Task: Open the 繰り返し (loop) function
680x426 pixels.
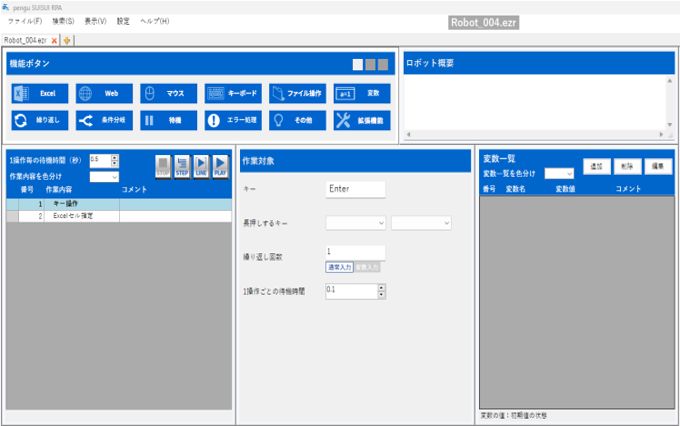Action: click(40, 120)
